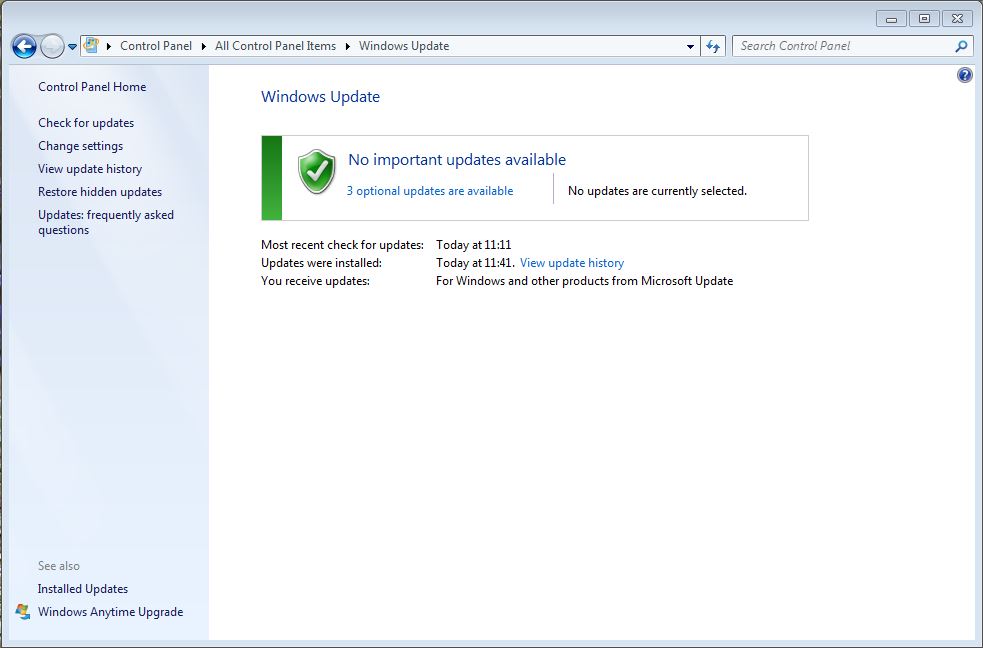This screenshot has height=648, width=983.
Task: Select the Windows Update breadcrumb
Action: click(x=404, y=46)
